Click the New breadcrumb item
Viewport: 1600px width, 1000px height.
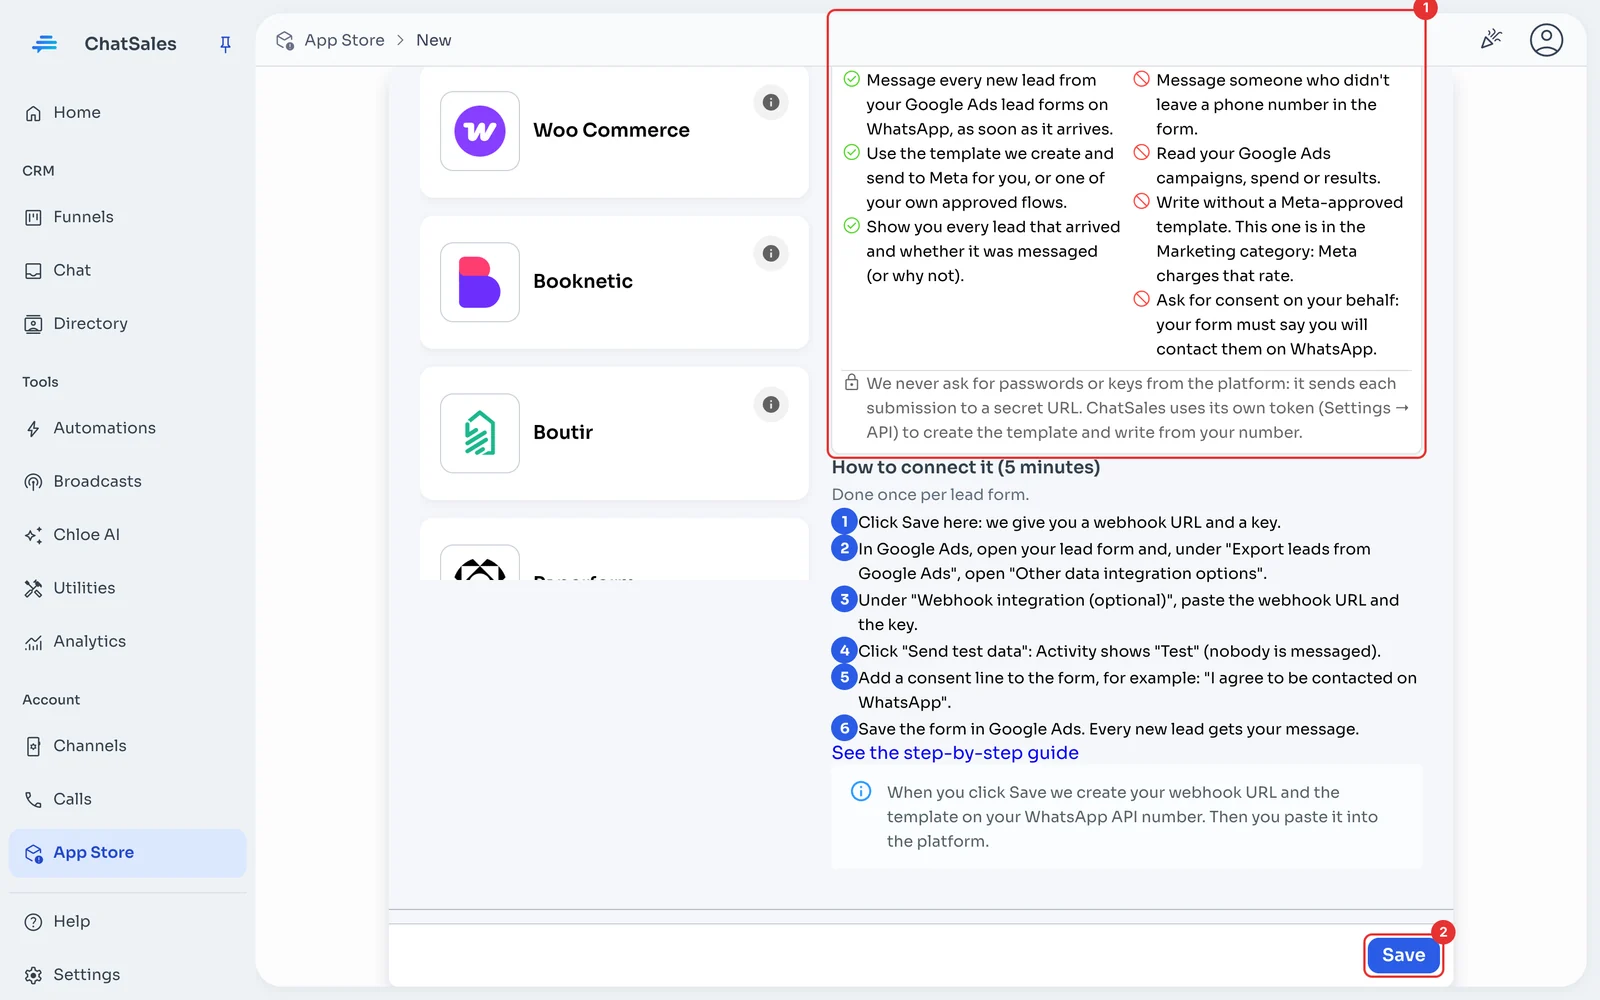[x=434, y=40]
